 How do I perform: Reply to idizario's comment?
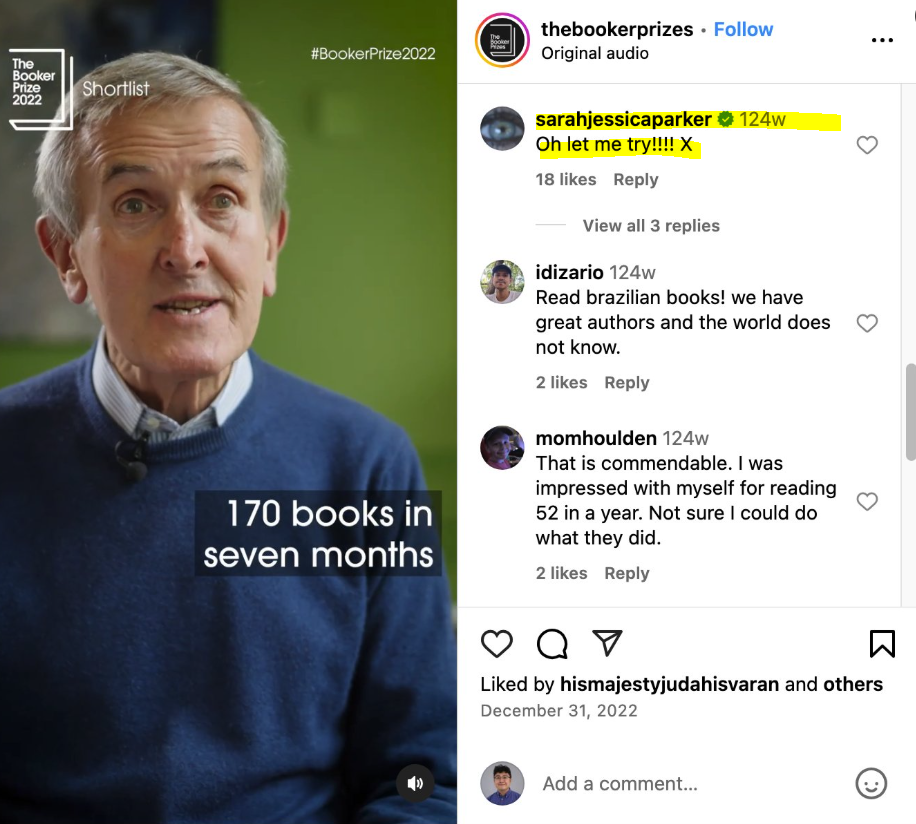click(x=627, y=383)
